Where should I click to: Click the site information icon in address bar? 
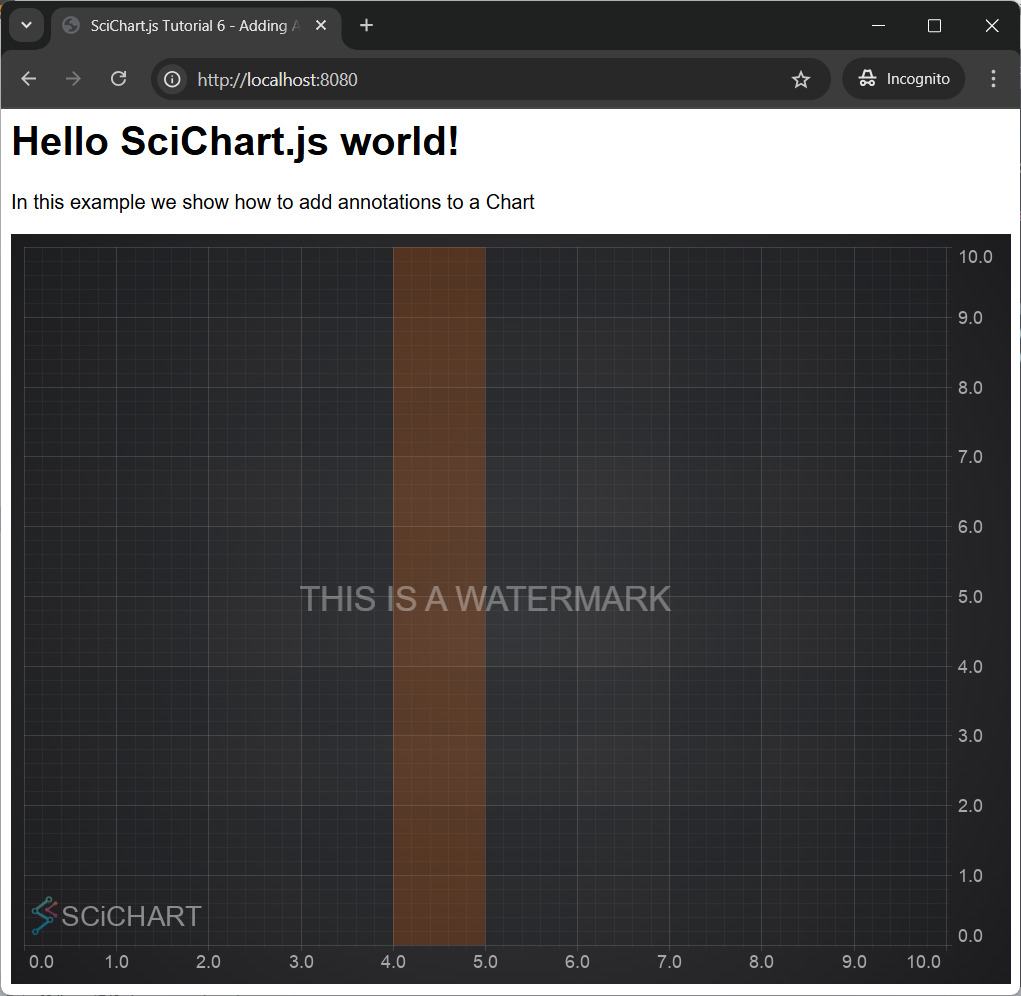[x=173, y=79]
